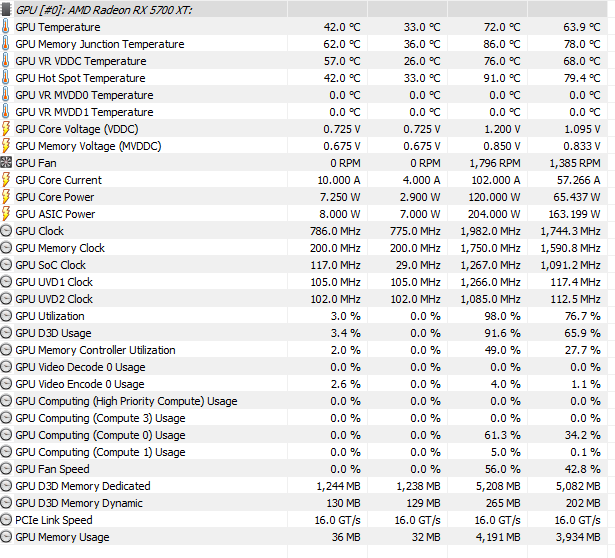Select the GPU Temperature sensor label

pyautogui.click(x=58, y=27)
